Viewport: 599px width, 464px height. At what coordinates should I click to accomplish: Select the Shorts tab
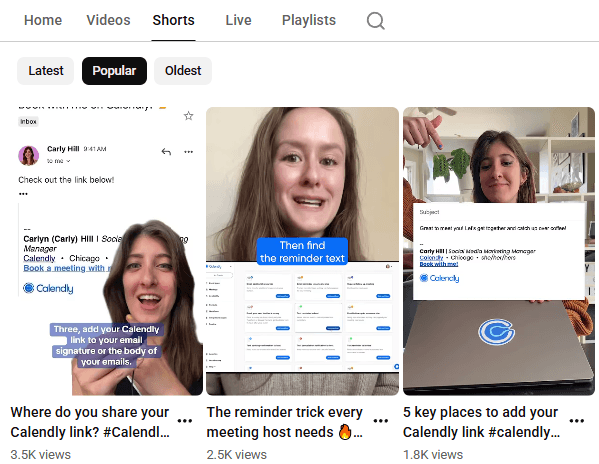coord(173,20)
